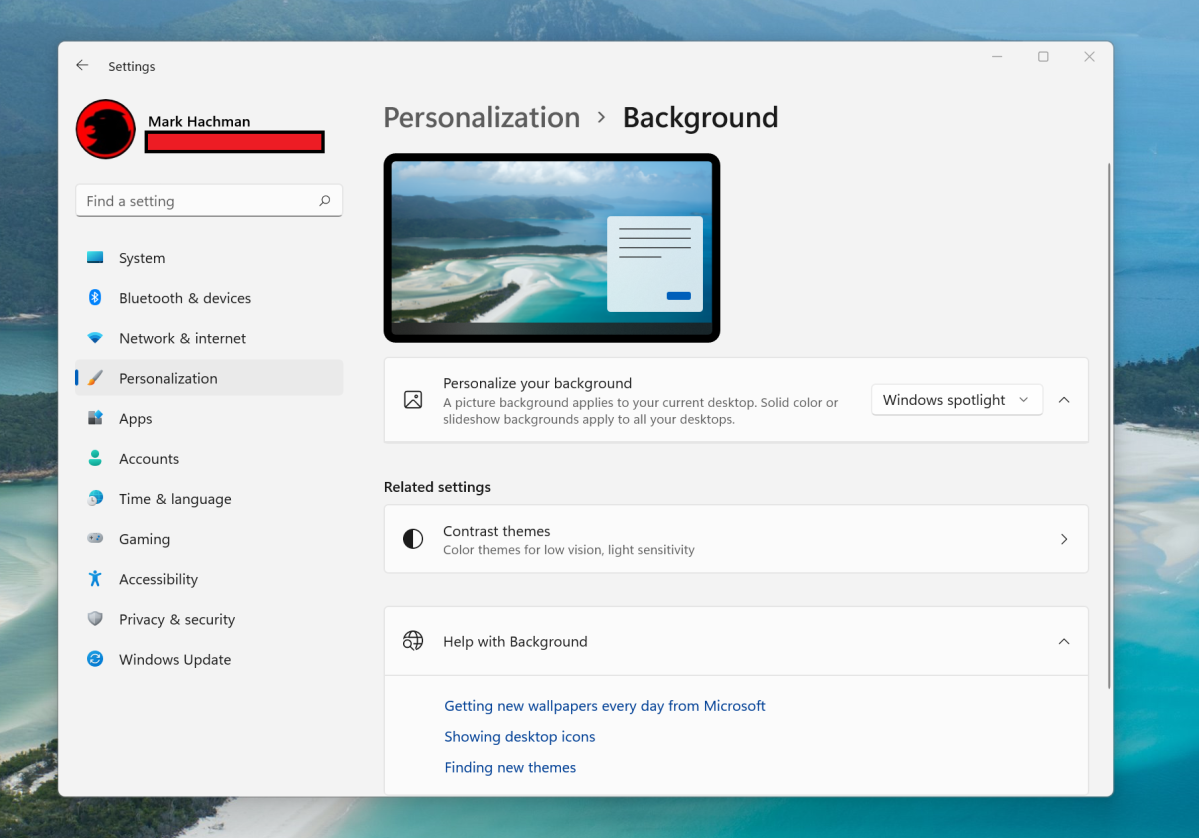The width and height of the screenshot is (1199, 838).
Task: Click the vertical scrollbar of settings pane
Action: tap(1108, 425)
